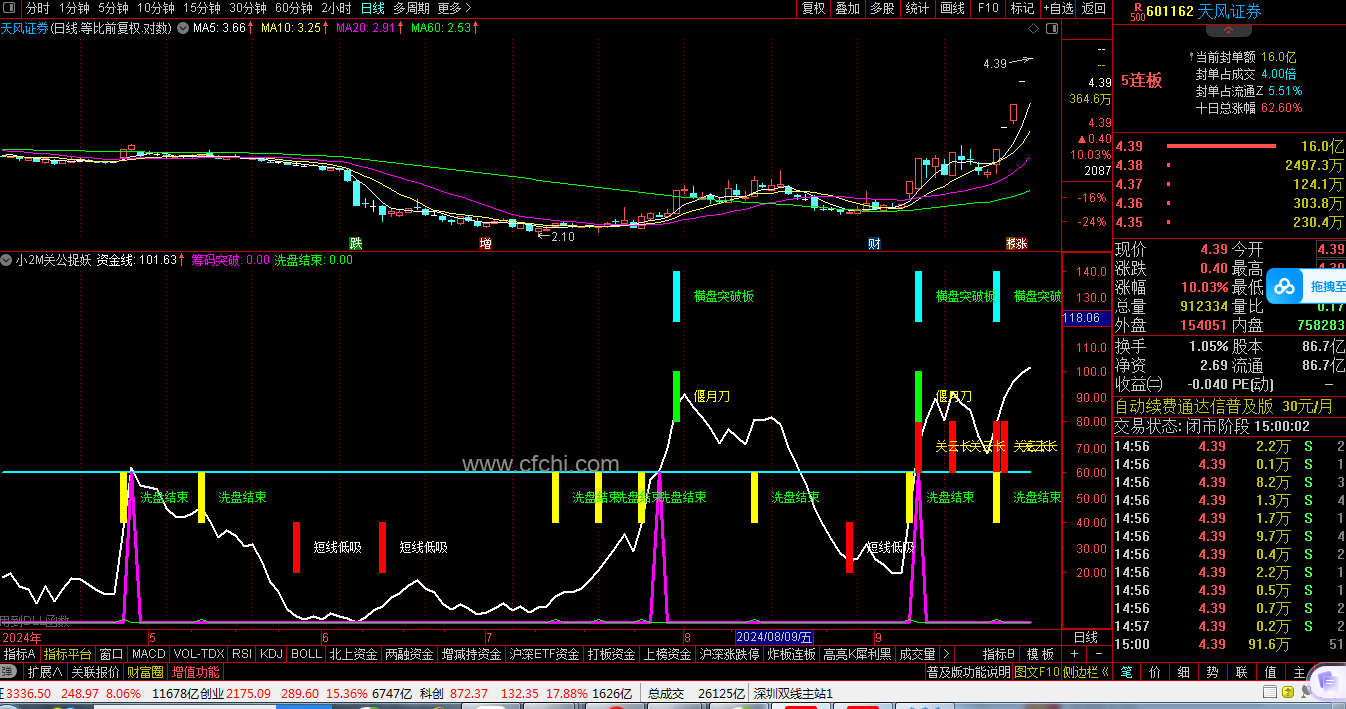Select the 炸板连板 indicator

click(791, 654)
